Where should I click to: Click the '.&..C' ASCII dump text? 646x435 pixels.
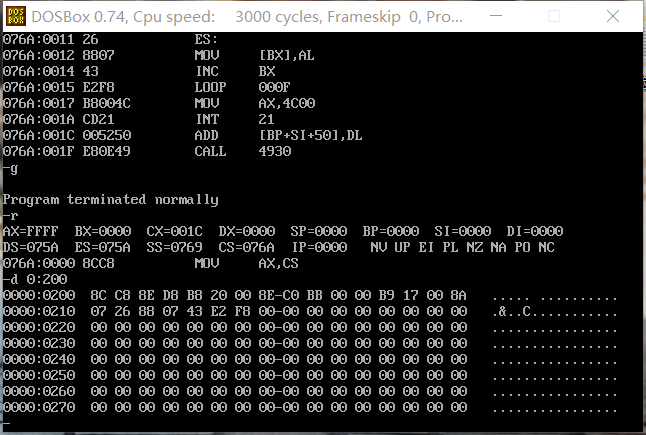click(512, 312)
